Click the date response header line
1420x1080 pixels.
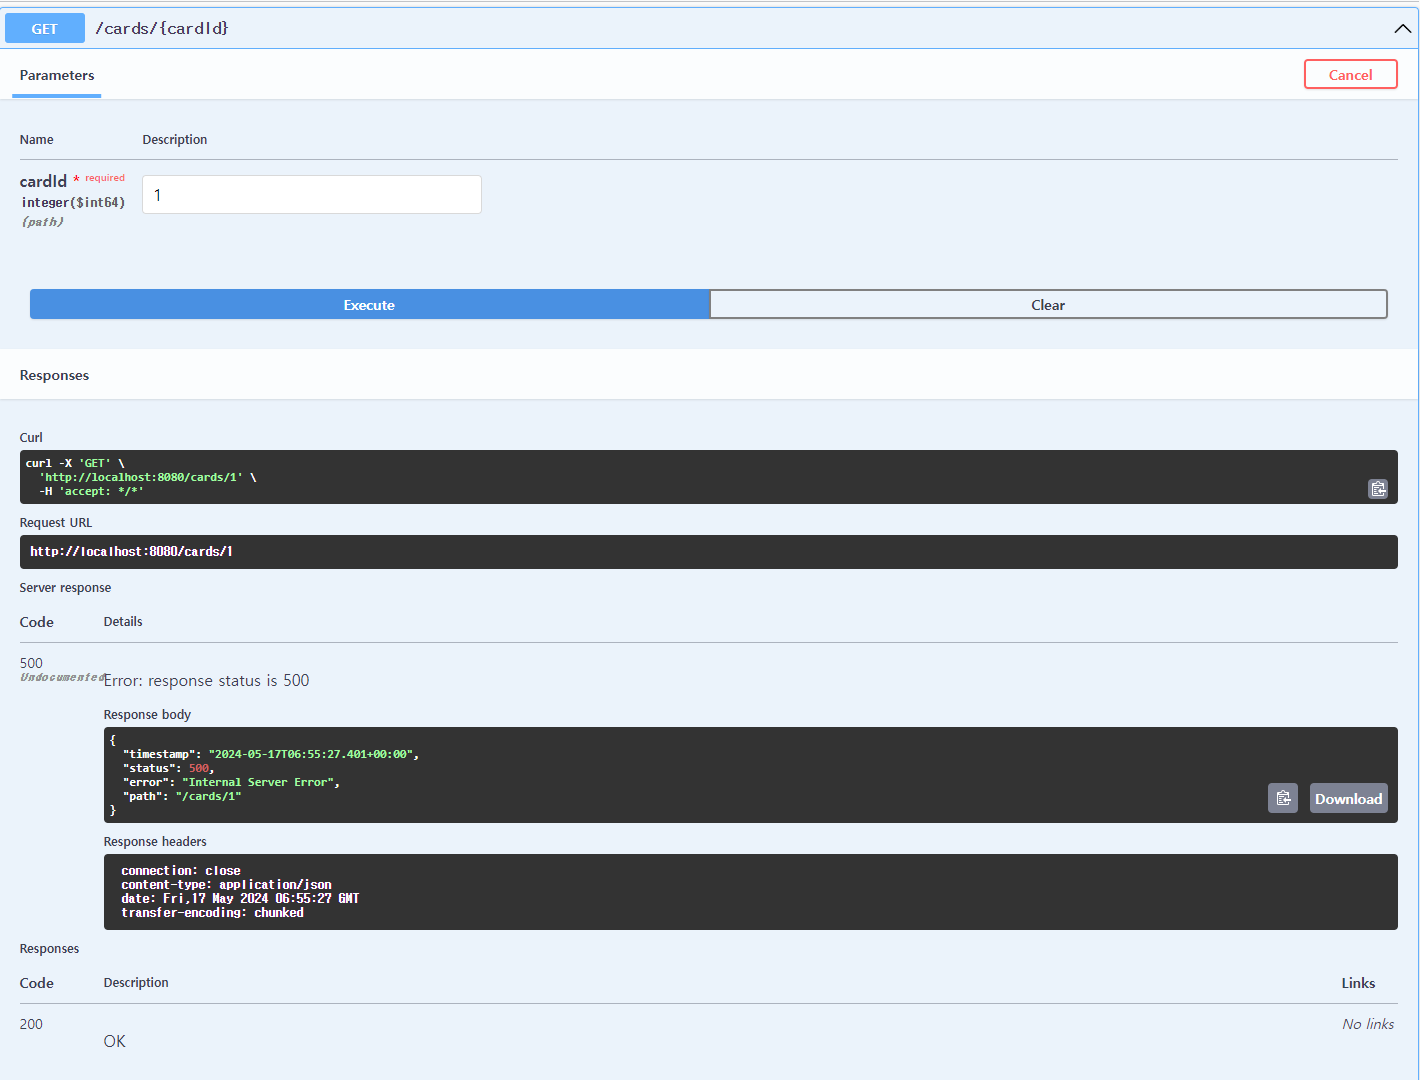click(x=240, y=899)
